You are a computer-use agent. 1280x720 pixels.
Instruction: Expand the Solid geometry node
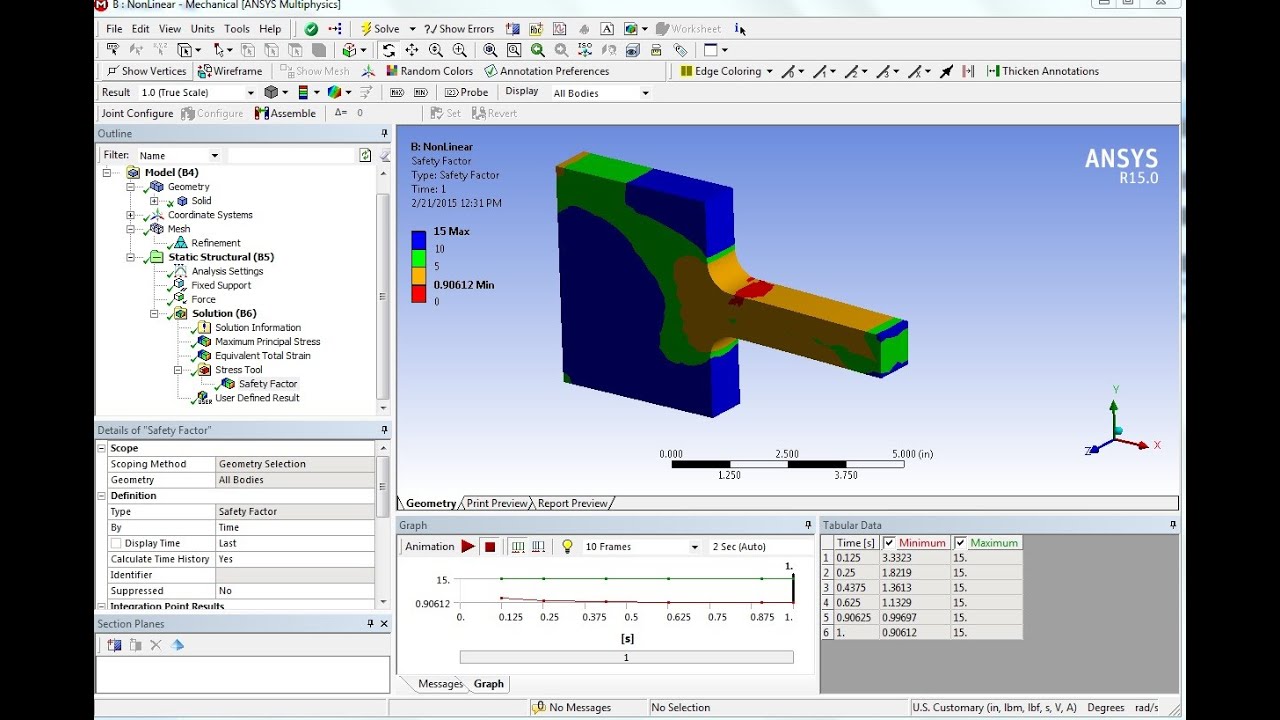(154, 201)
